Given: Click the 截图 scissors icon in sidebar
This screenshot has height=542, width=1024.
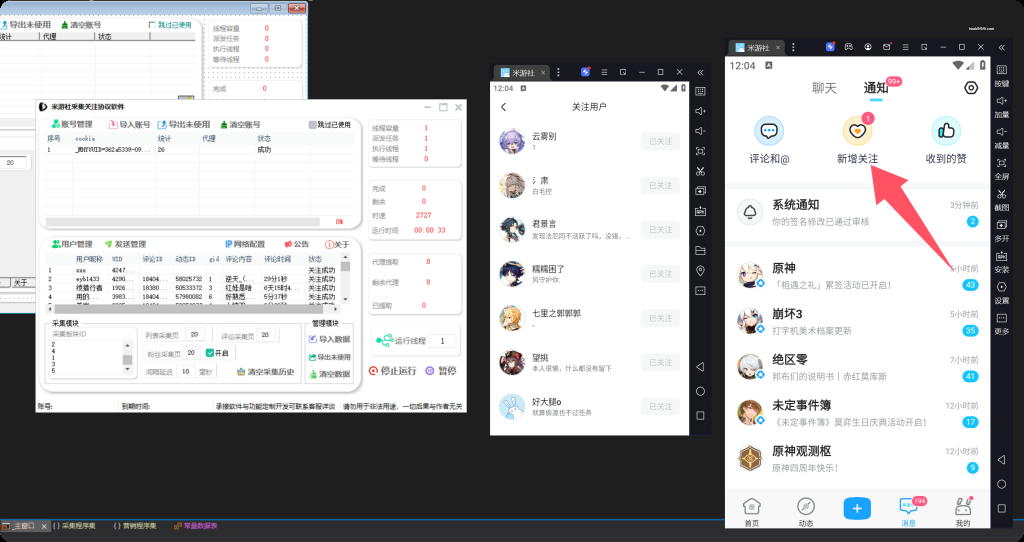Looking at the screenshot, I should pyautogui.click(x=1001, y=193).
